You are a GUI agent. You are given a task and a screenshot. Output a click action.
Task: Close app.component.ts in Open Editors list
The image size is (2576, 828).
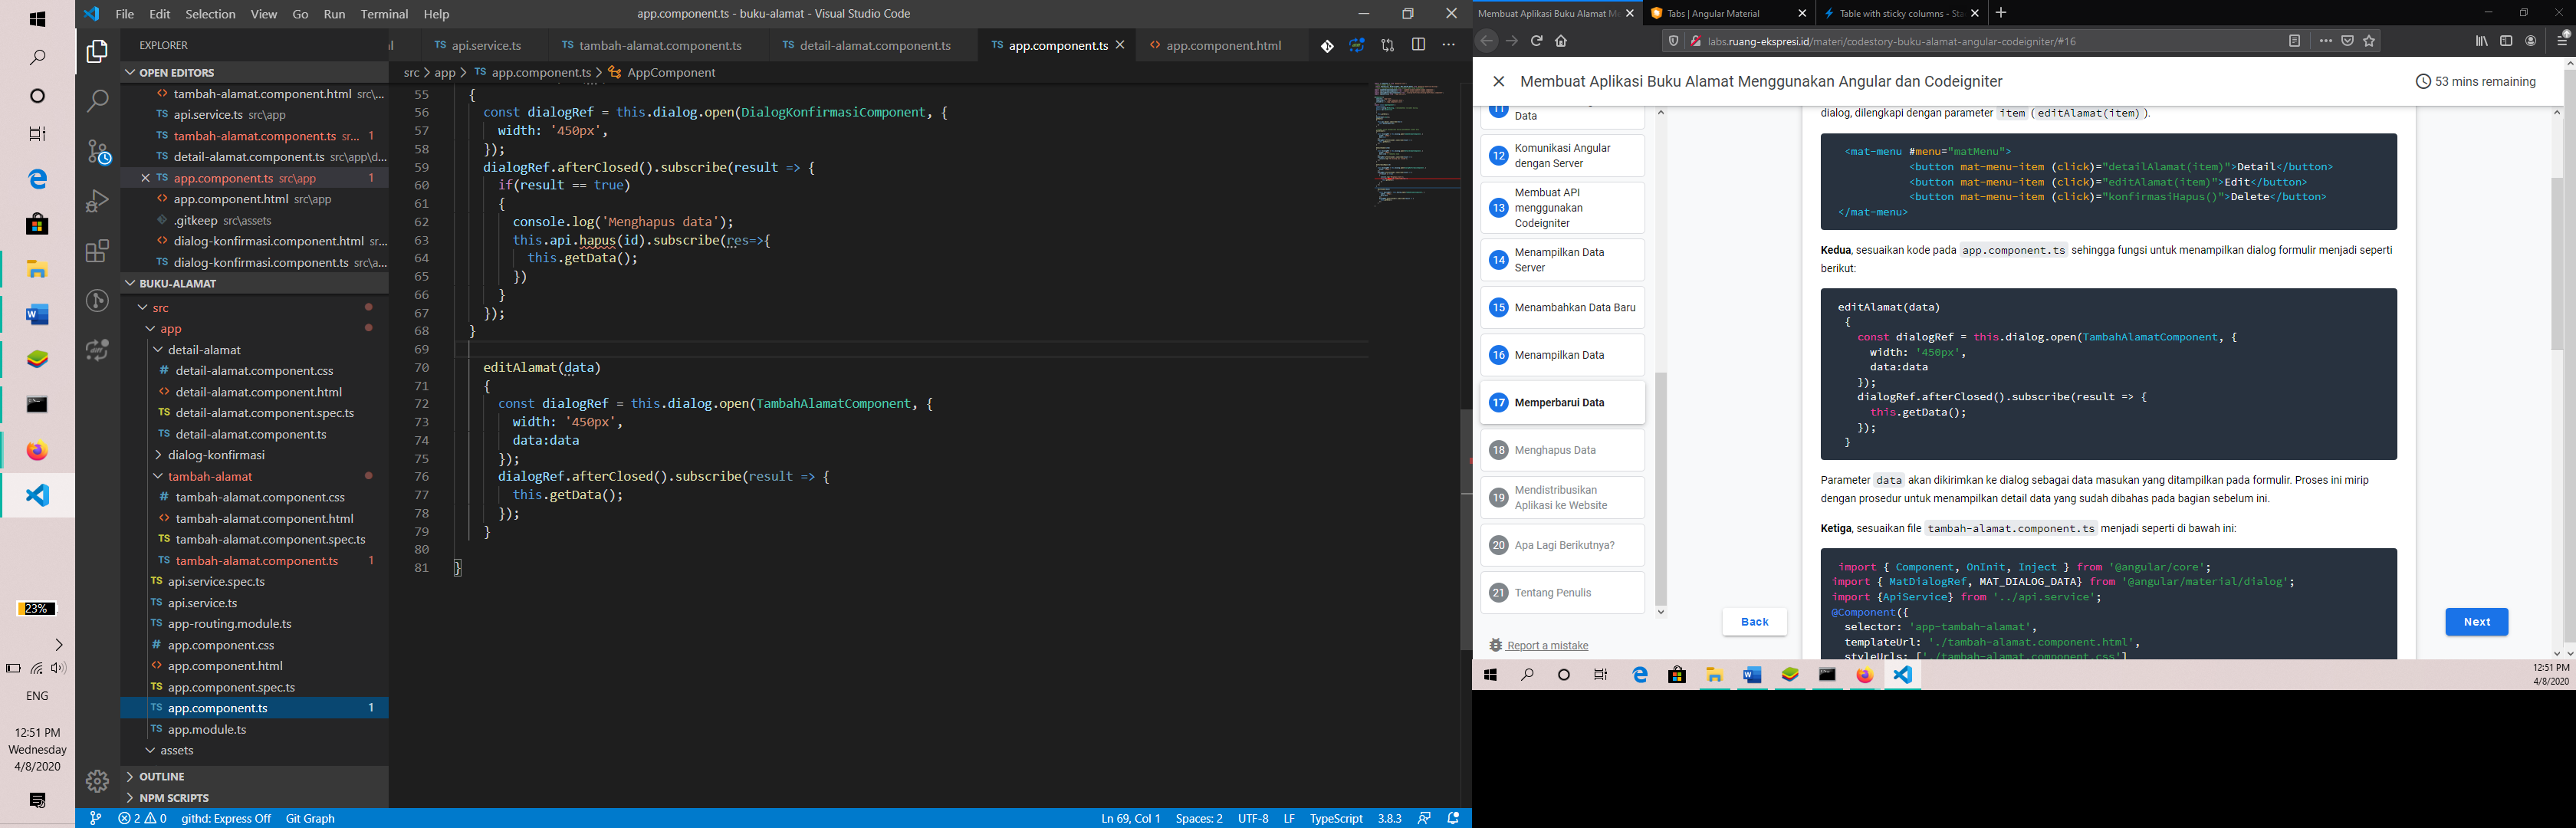coord(145,178)
